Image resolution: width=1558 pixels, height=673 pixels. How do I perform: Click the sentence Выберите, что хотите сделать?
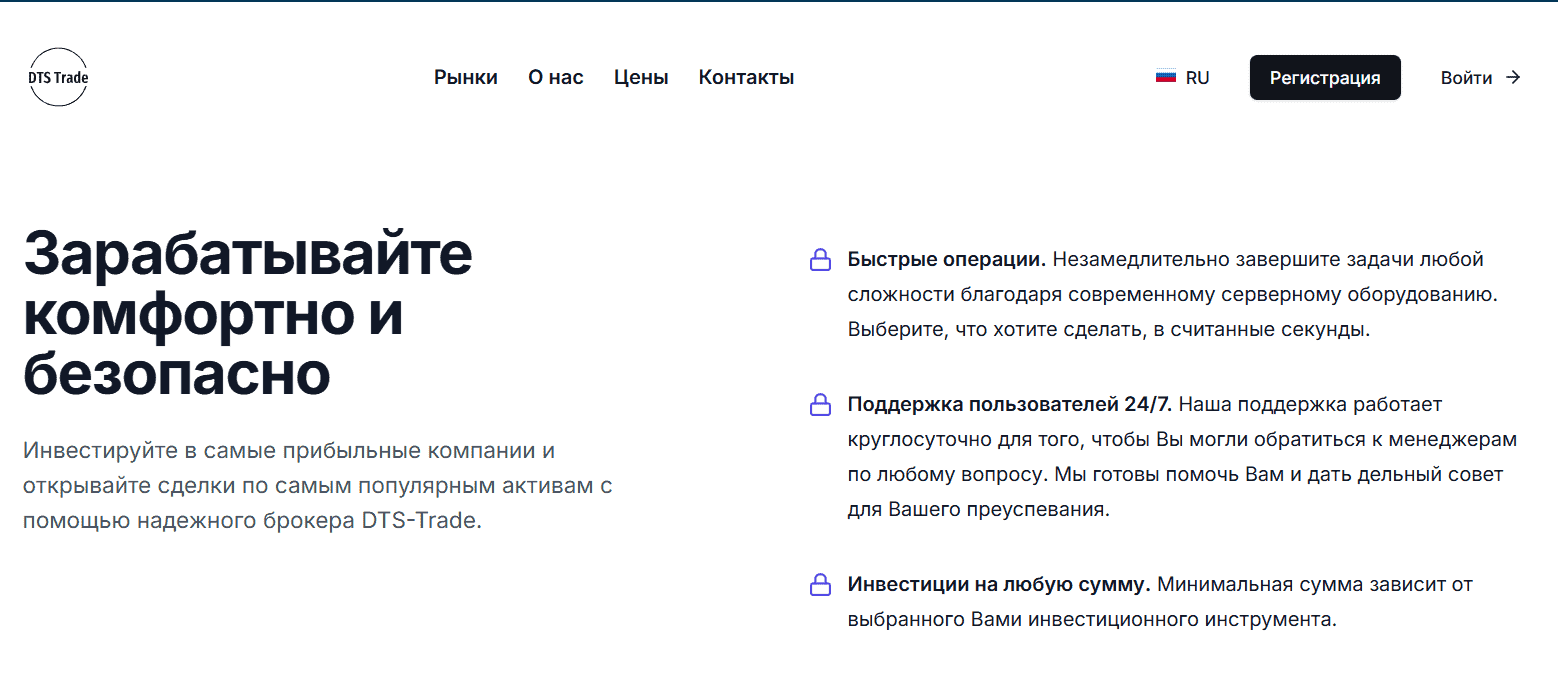point(1108,329)
